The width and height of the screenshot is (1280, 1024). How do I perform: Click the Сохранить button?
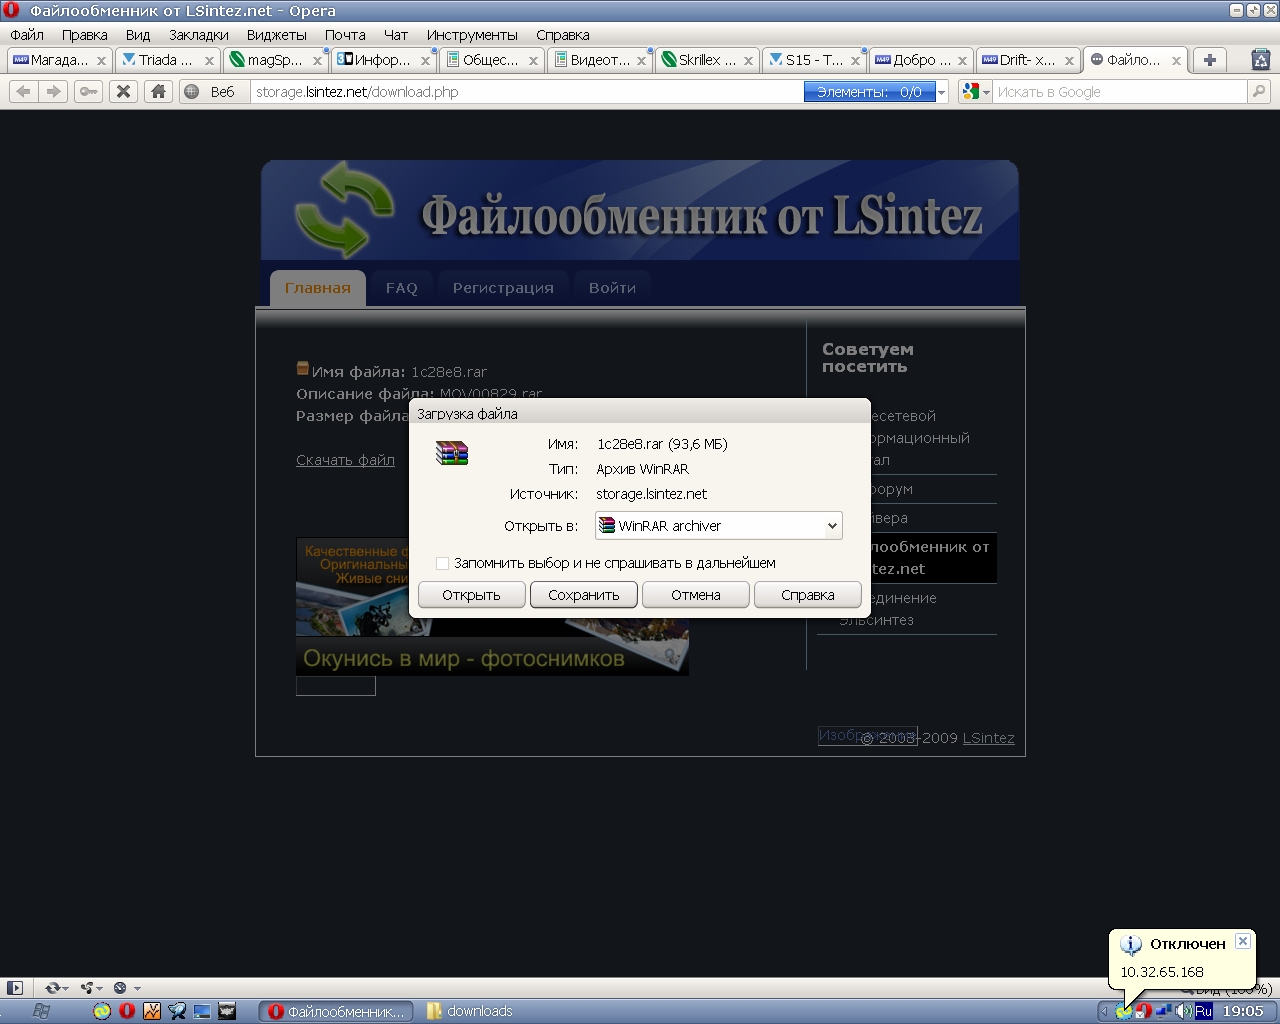point(583,595)
